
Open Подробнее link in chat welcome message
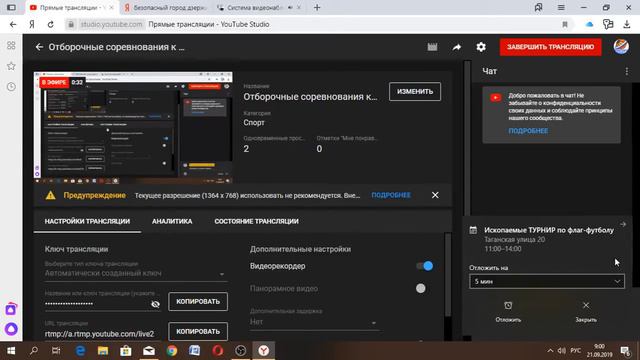528,131
